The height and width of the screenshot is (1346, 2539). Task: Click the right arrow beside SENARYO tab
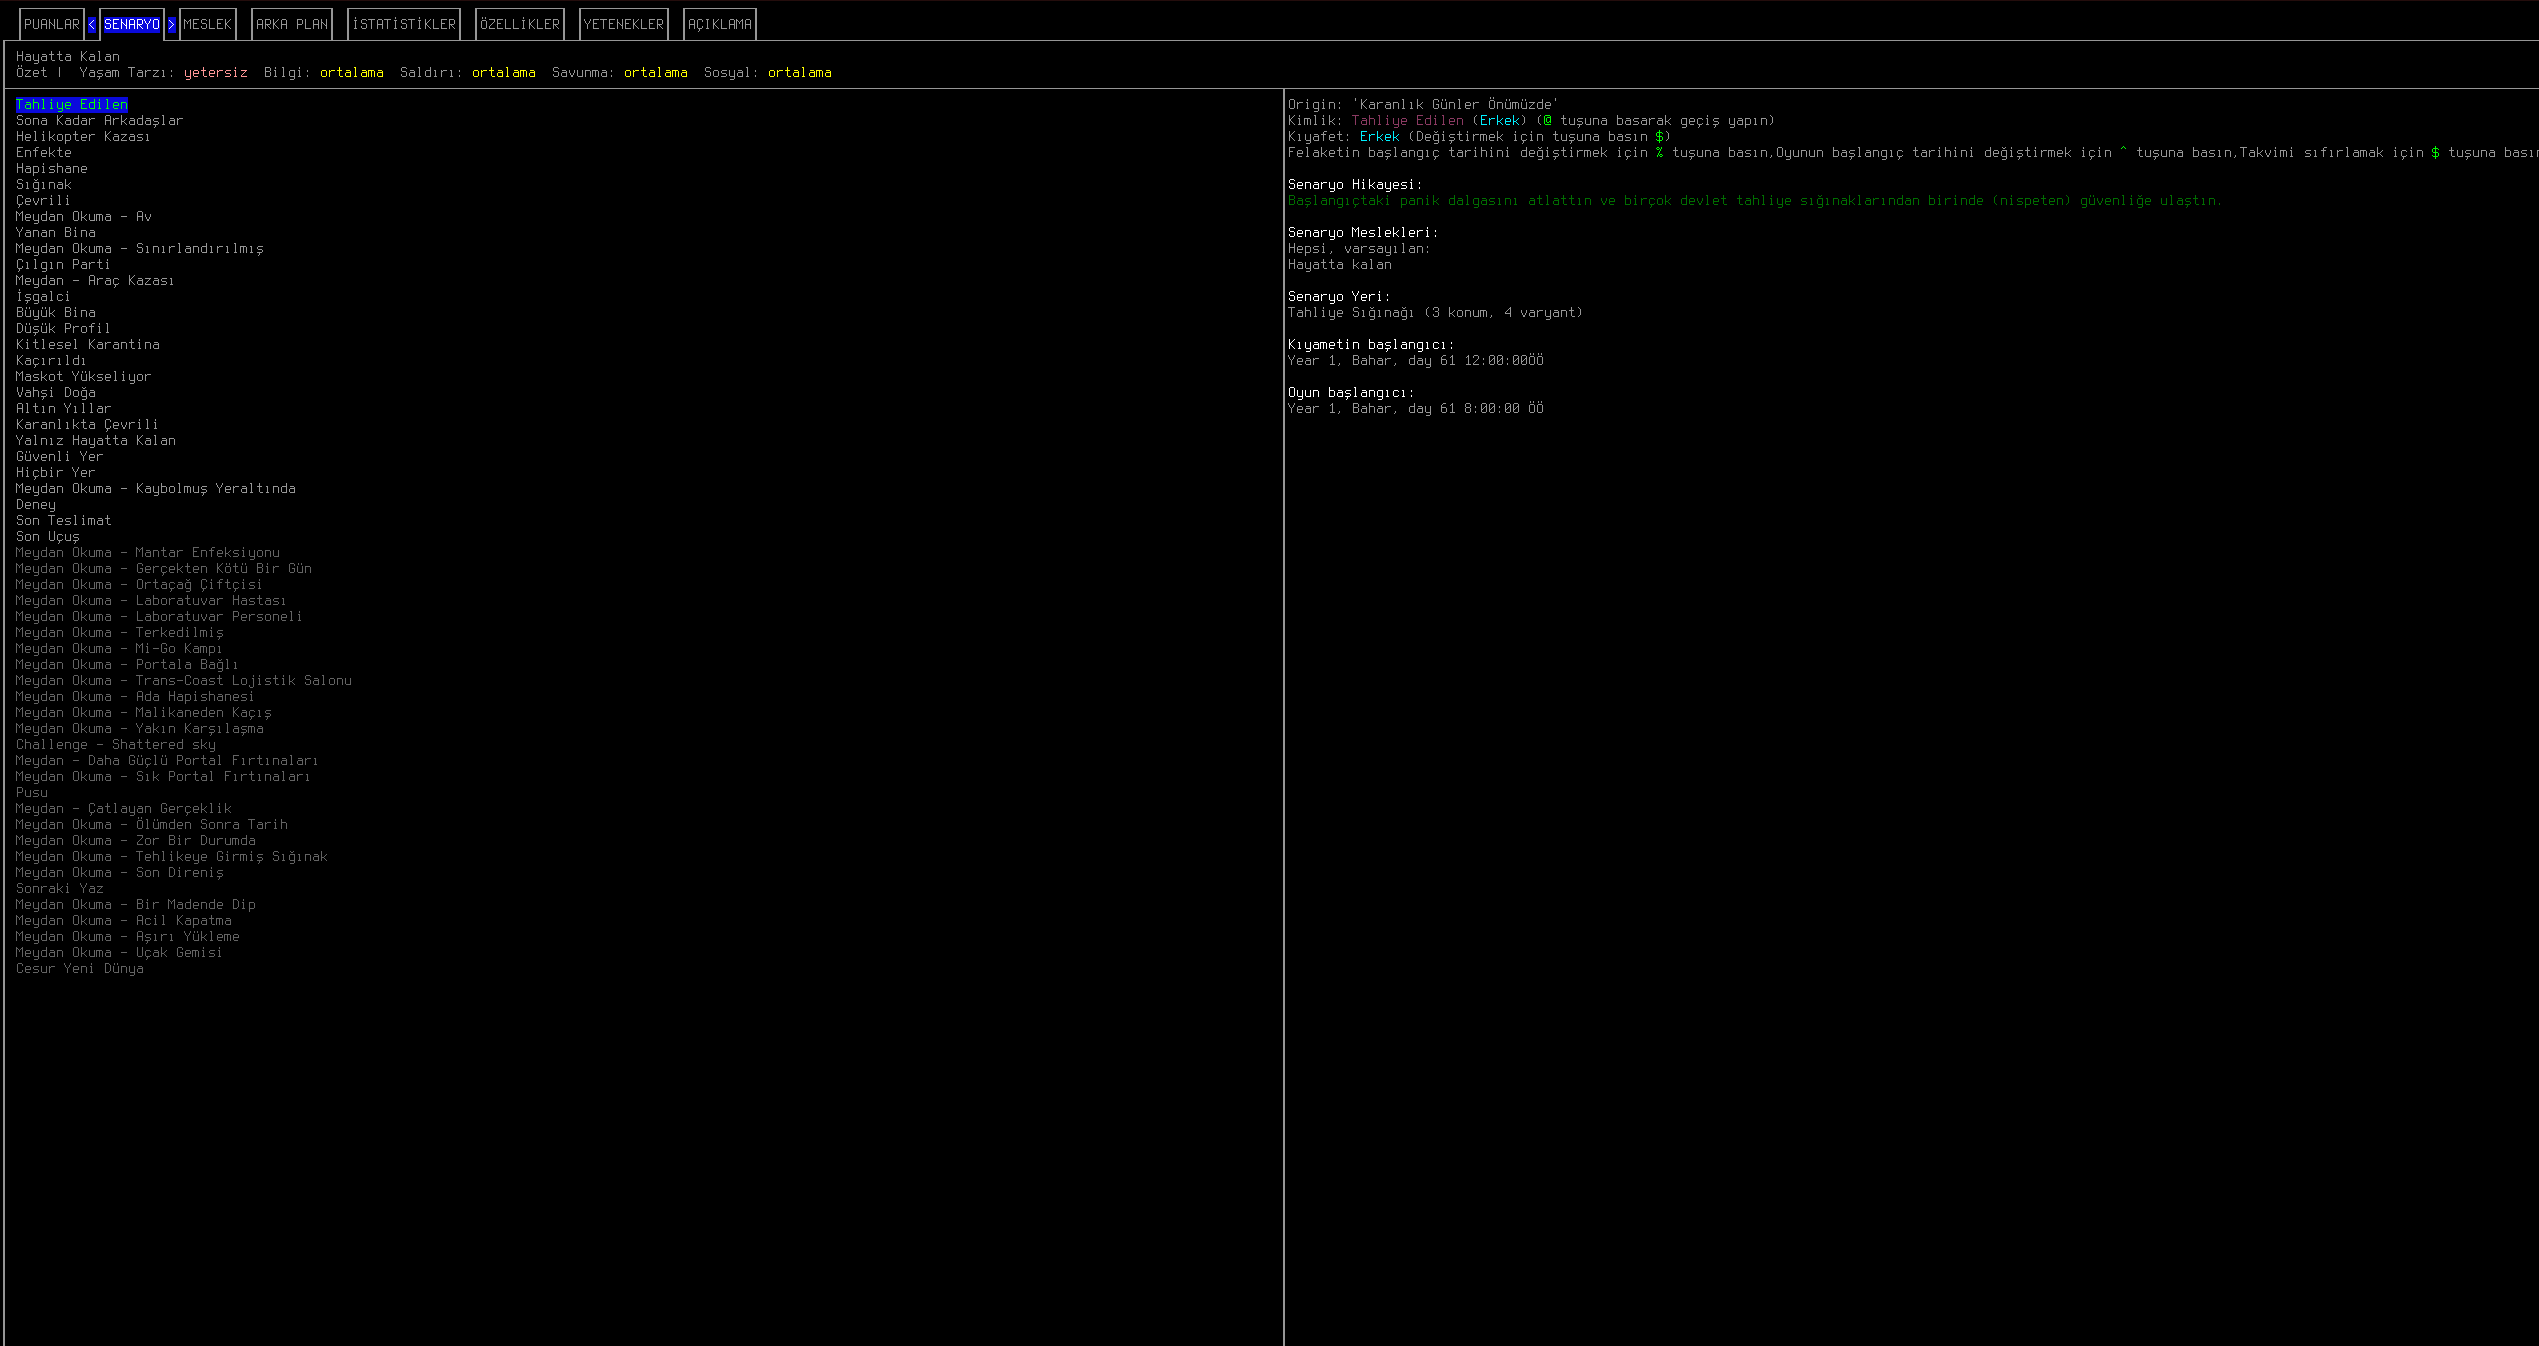[171, 24]
